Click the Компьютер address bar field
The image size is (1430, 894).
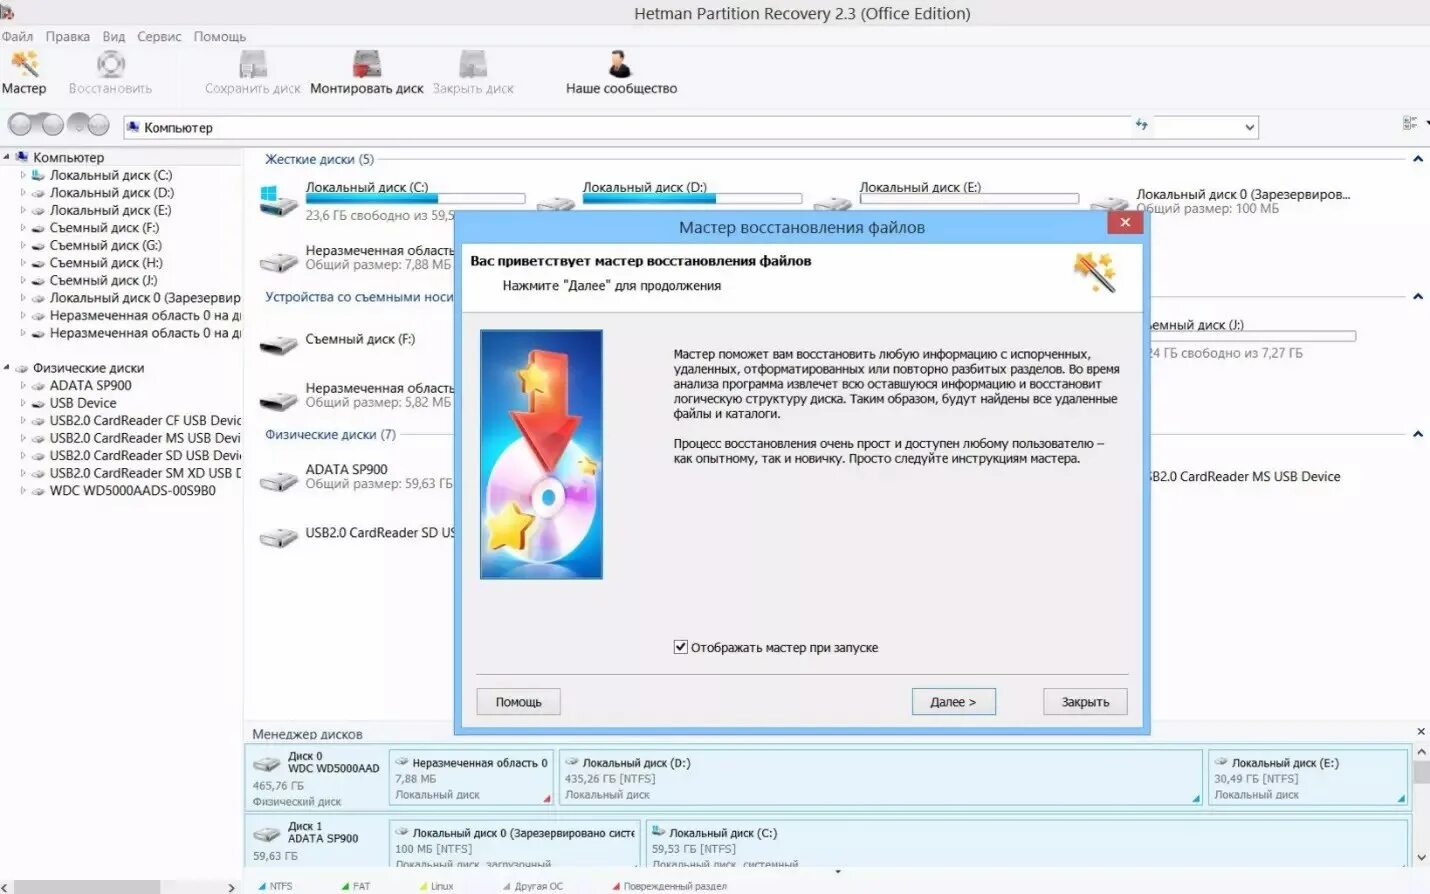[628, 127]
